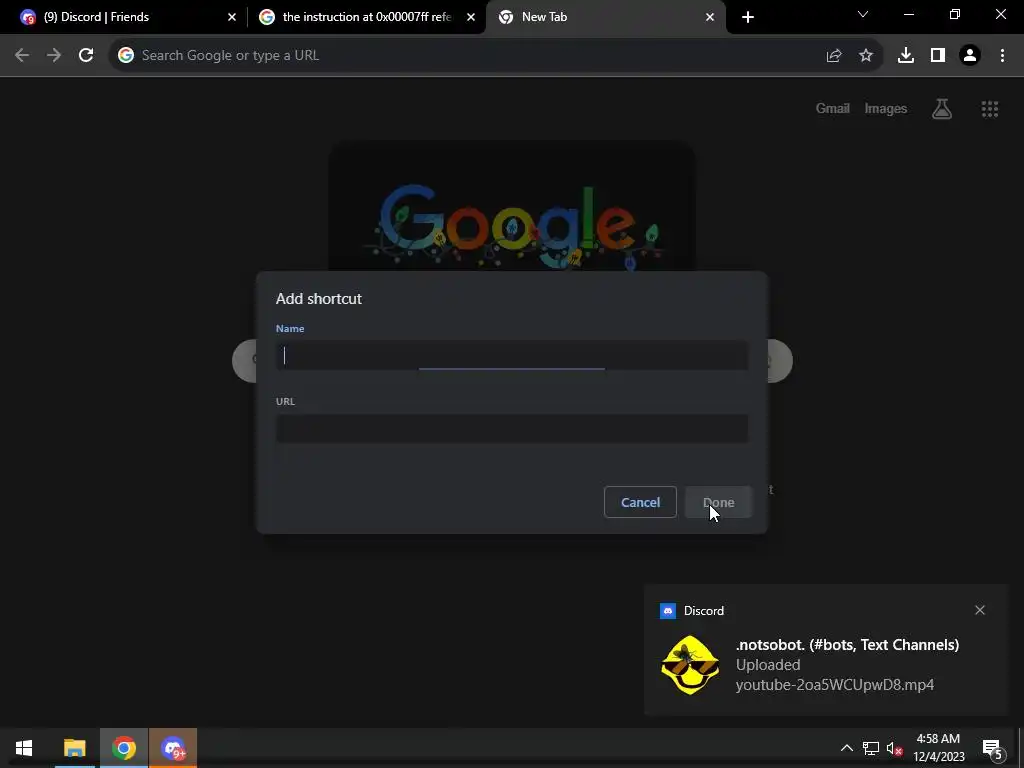
Task: Open Search Labs flask icon
Action: (x=942, y=109)
